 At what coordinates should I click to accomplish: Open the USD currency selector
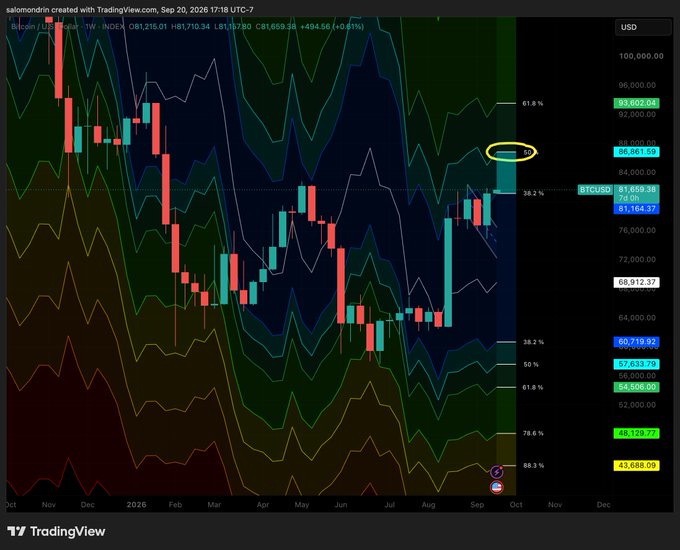[x=643, y=27]
